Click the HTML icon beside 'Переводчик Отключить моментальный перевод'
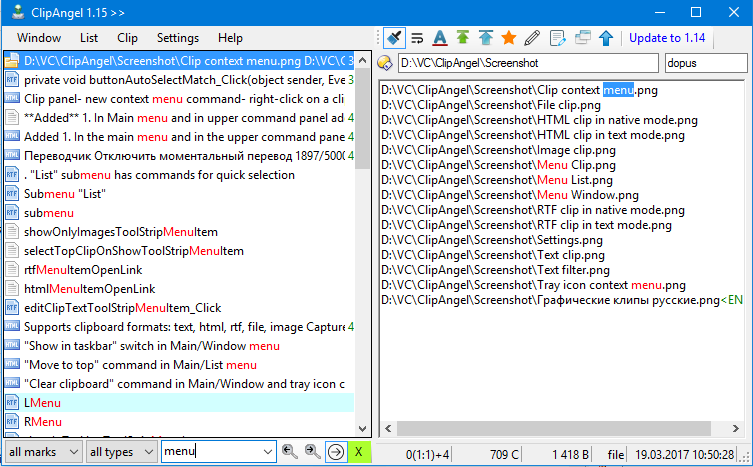Screen dimensions: 753x467 pos(12,156)
